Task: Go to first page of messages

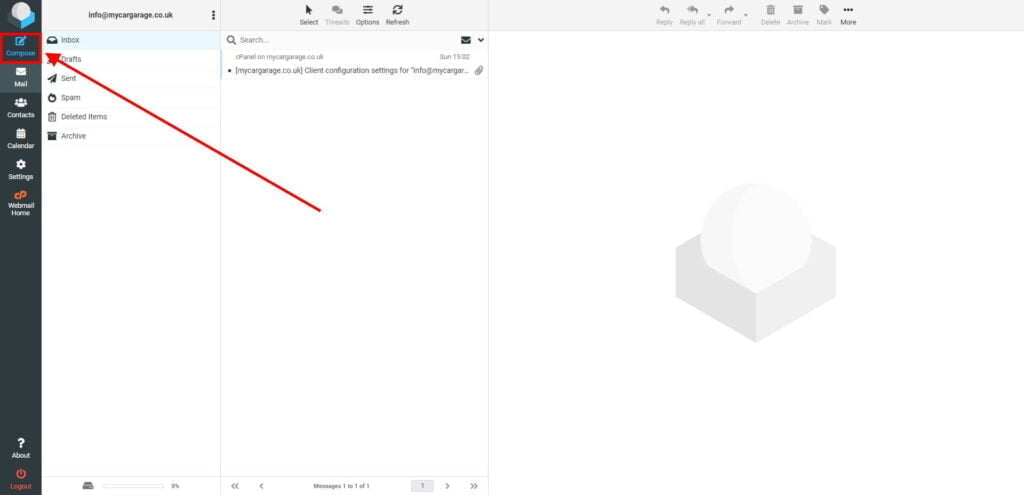Action: tap(235, 486)
